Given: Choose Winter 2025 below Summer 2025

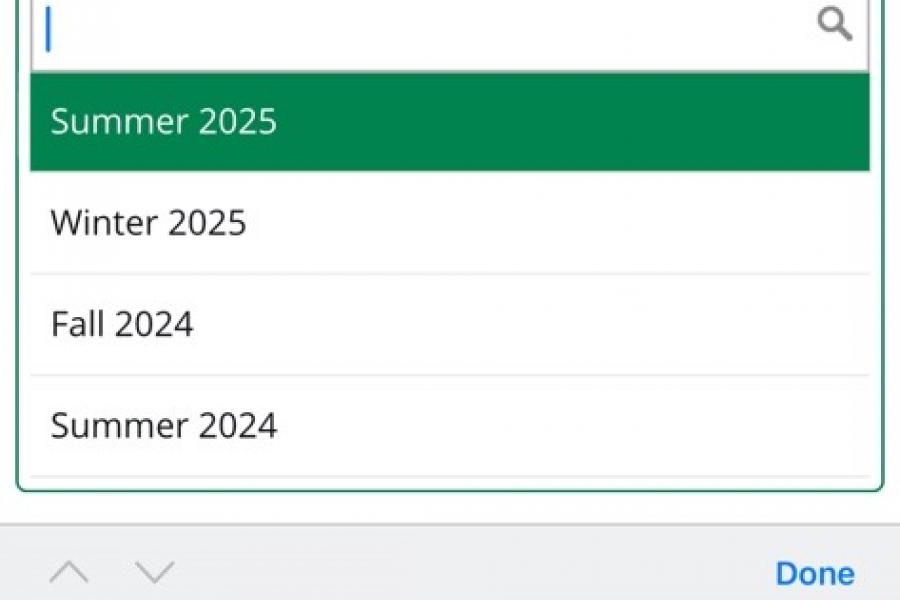Looking at the screenshot, I should (450, 222).
